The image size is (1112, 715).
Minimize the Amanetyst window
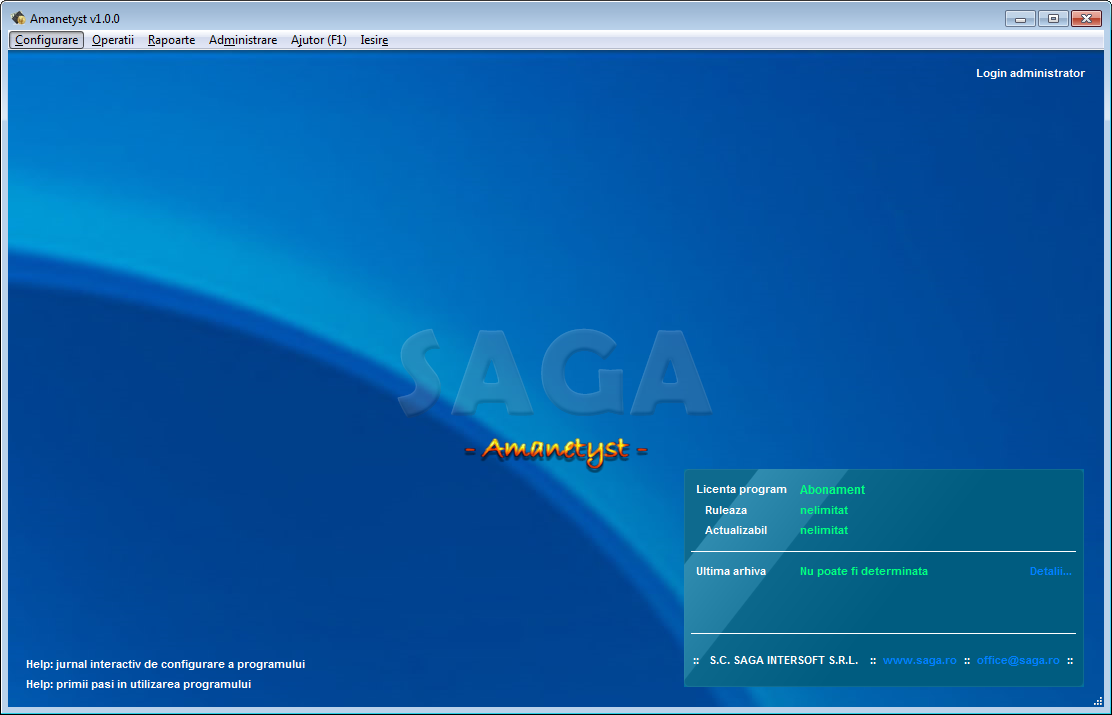pos(1020,18)
